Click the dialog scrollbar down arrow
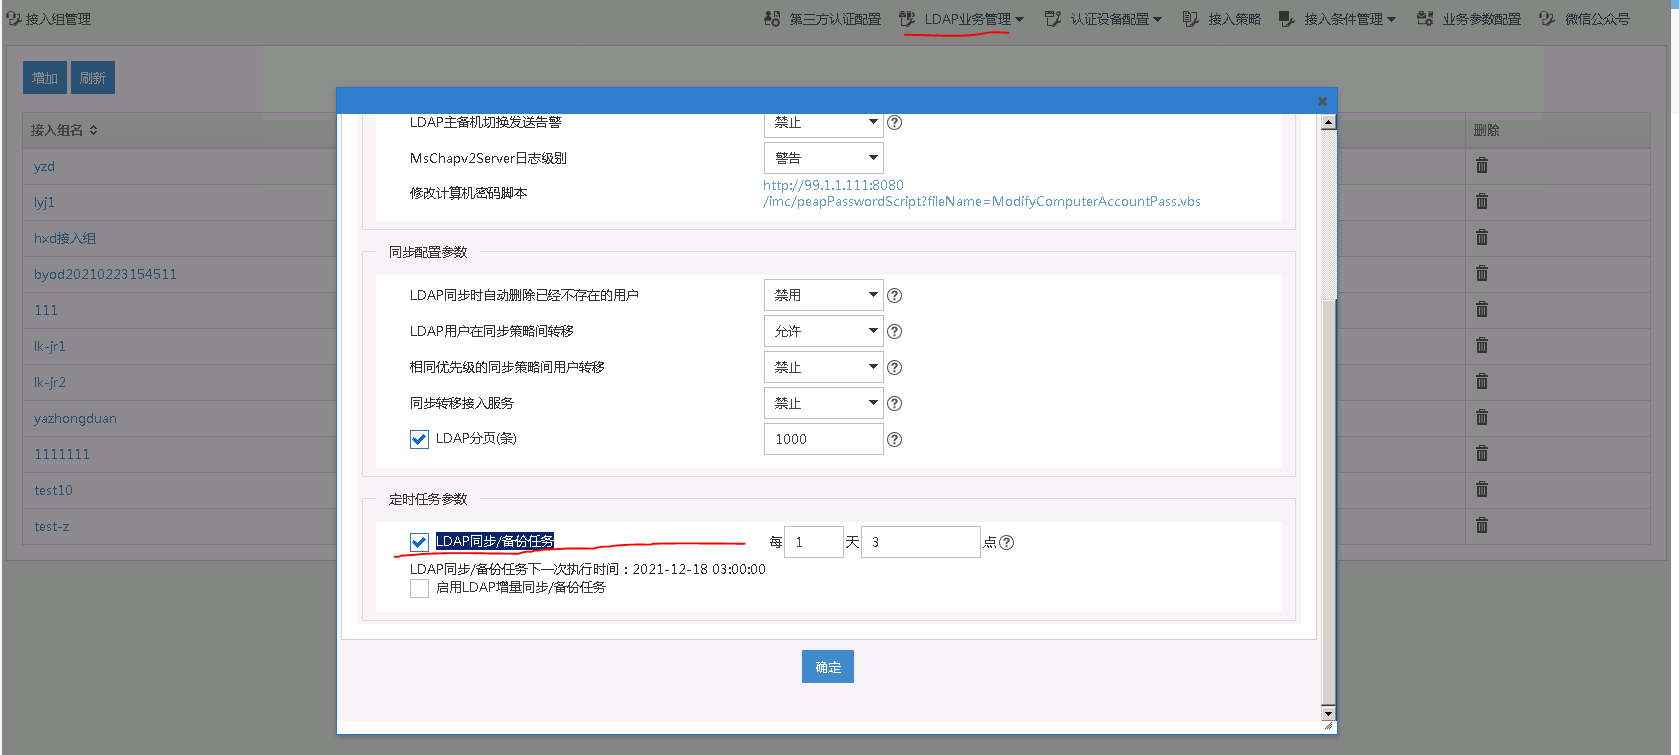 click(1328, 713)
